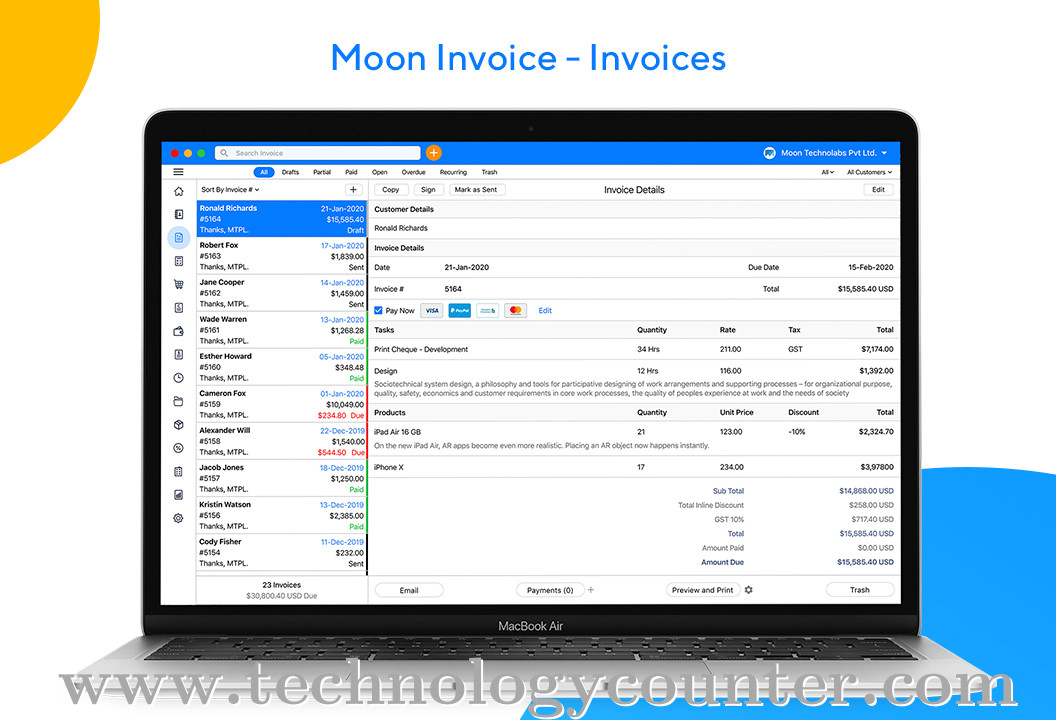Select Ronald Richards invoice #5164

pyautogui.click(x=282, y=219)
